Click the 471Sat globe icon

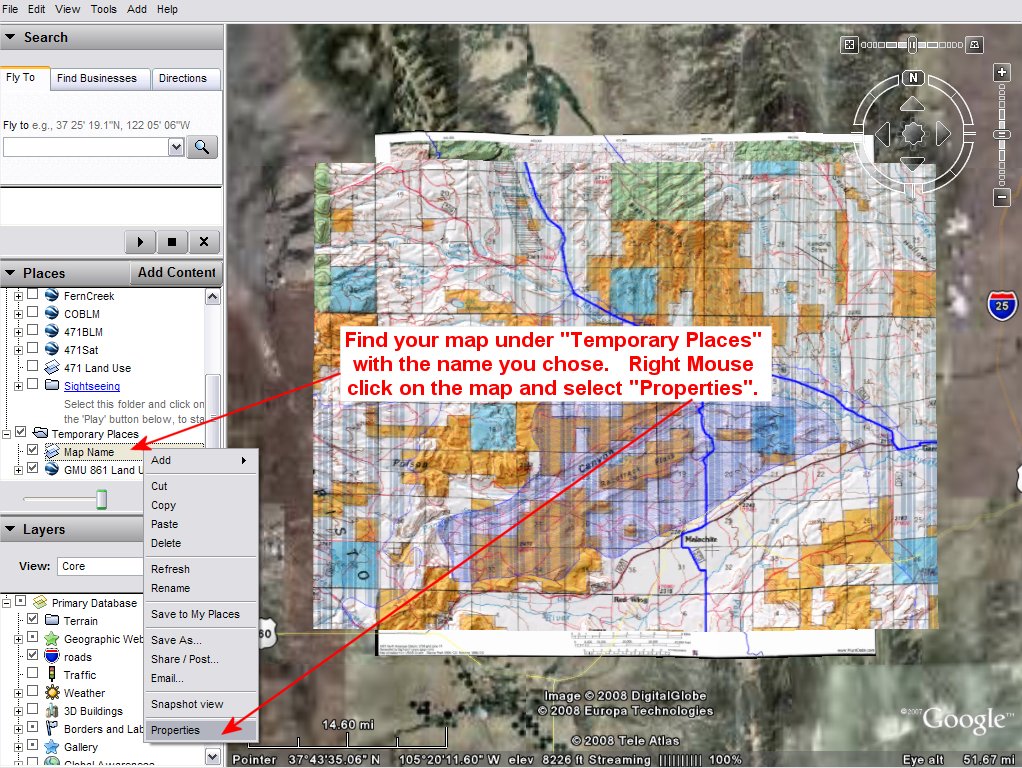click(x=52, y=349)
